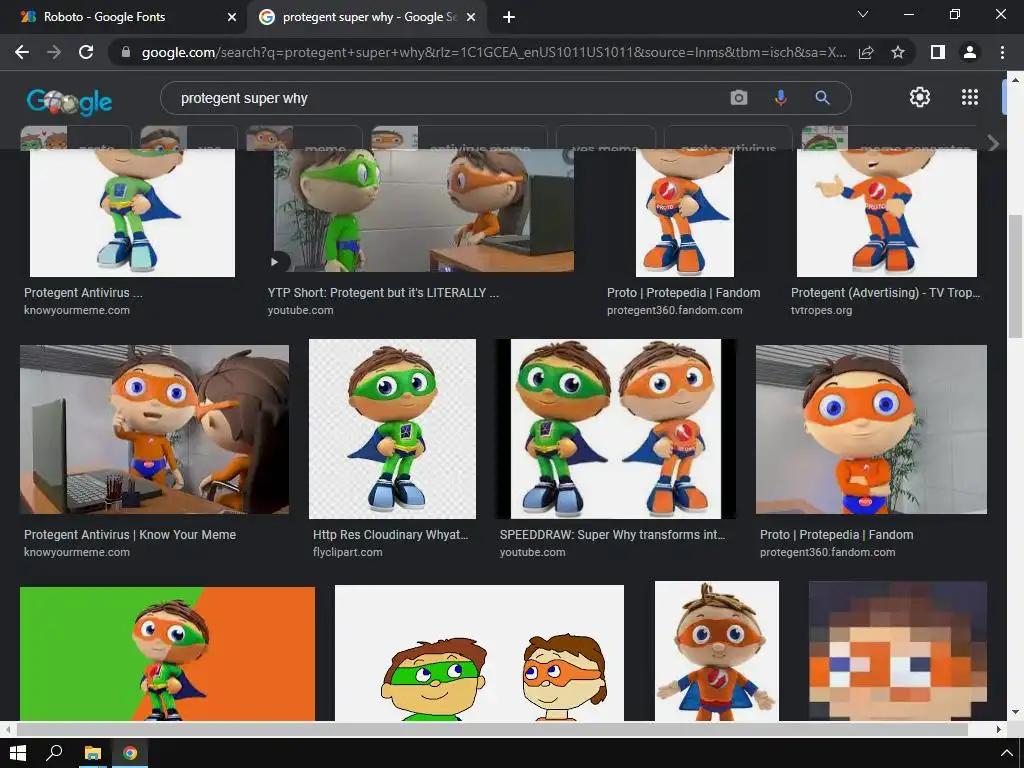Click the browser back arrow
This screenshot has width=1024, height=768.
pos(22,52)
